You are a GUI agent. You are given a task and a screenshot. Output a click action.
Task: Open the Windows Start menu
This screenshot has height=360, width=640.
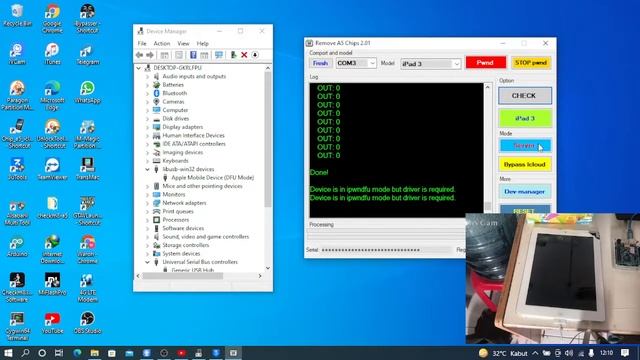[x=8, y=353]
